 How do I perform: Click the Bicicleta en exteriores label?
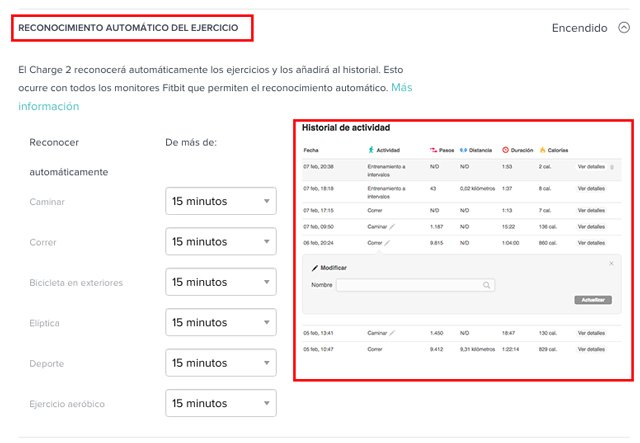pos(76,283)
